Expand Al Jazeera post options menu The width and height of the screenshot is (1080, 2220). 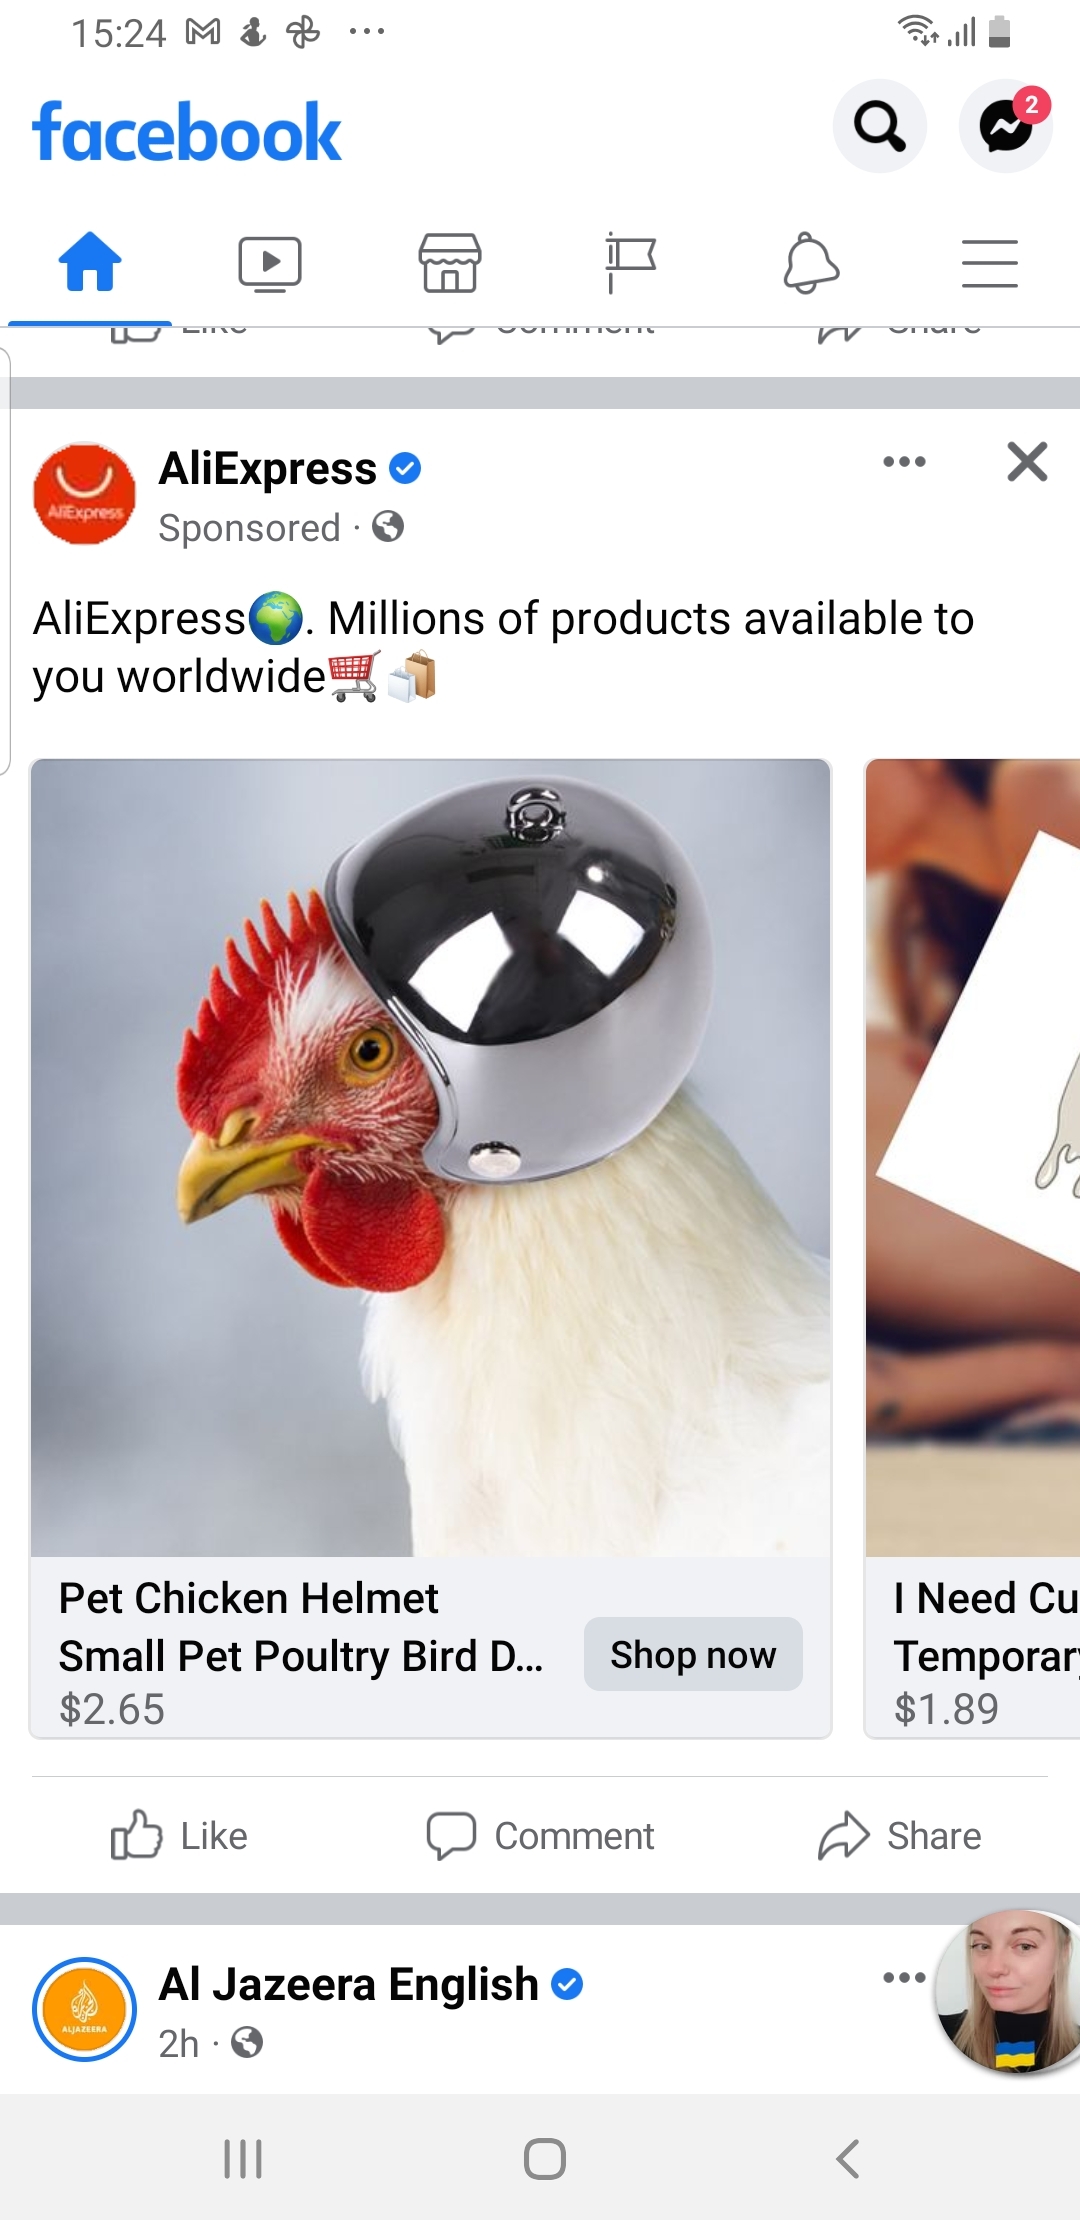point(904,1977)
